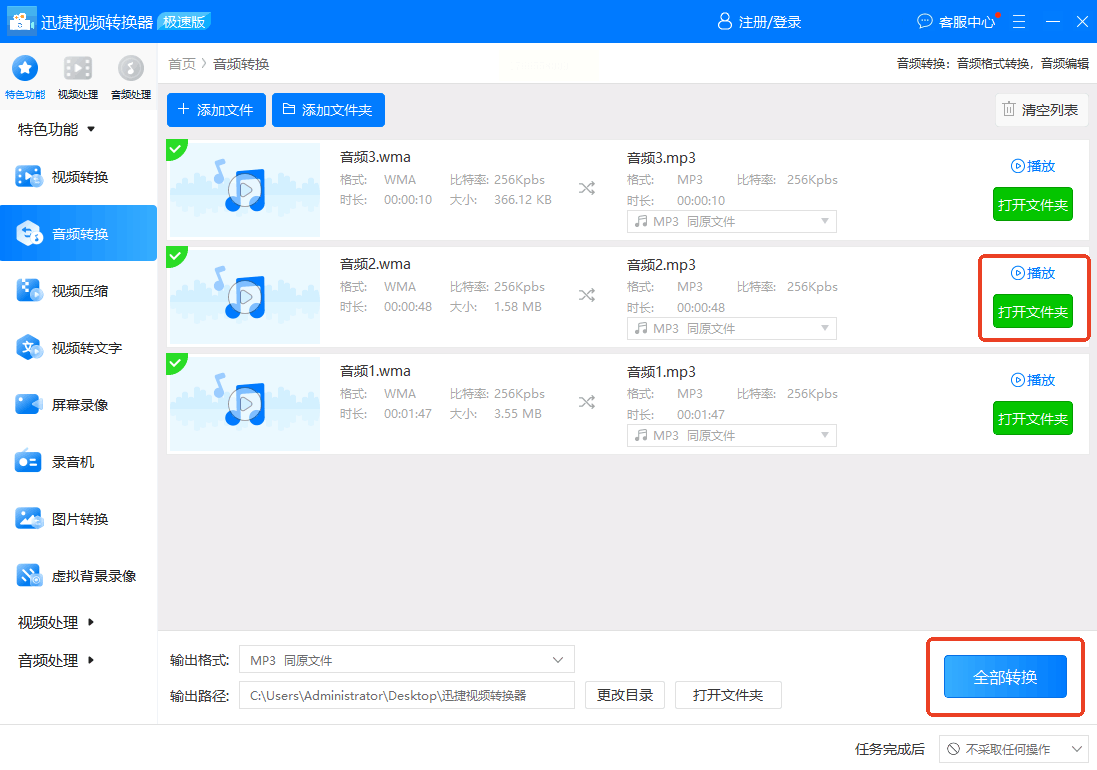Open the 输出格式 dropdown
Viewport: 1097px width, 770px height.
[407, 660]
